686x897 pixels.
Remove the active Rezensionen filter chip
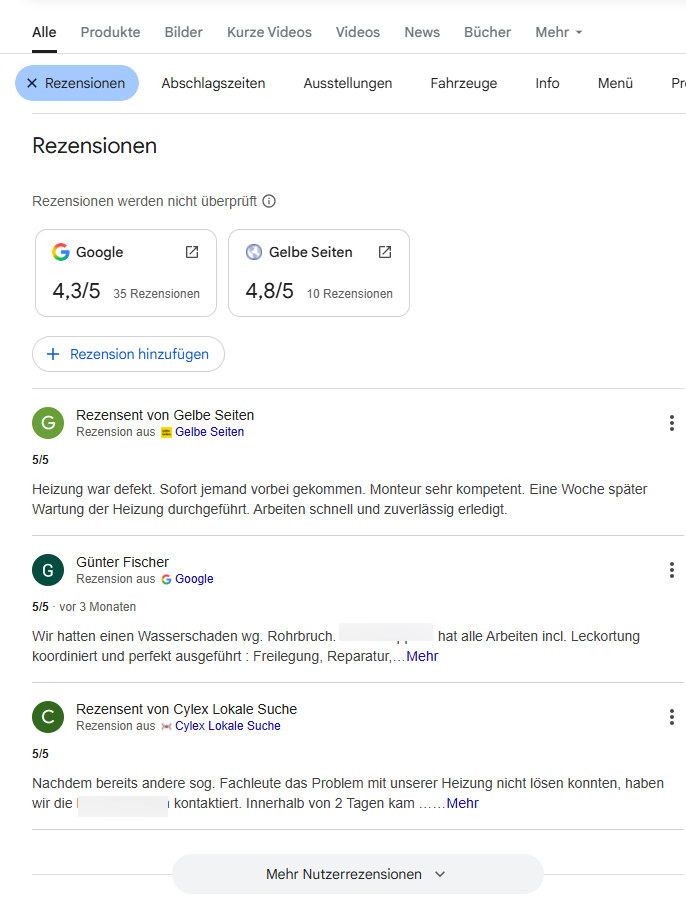[x=77, y=83]
